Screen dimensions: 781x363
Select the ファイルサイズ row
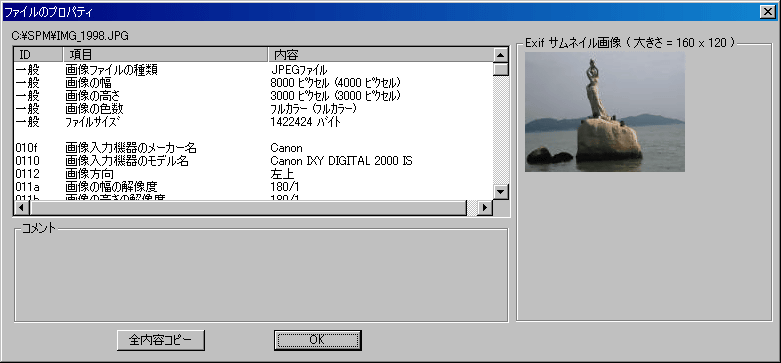pos(254,122)
